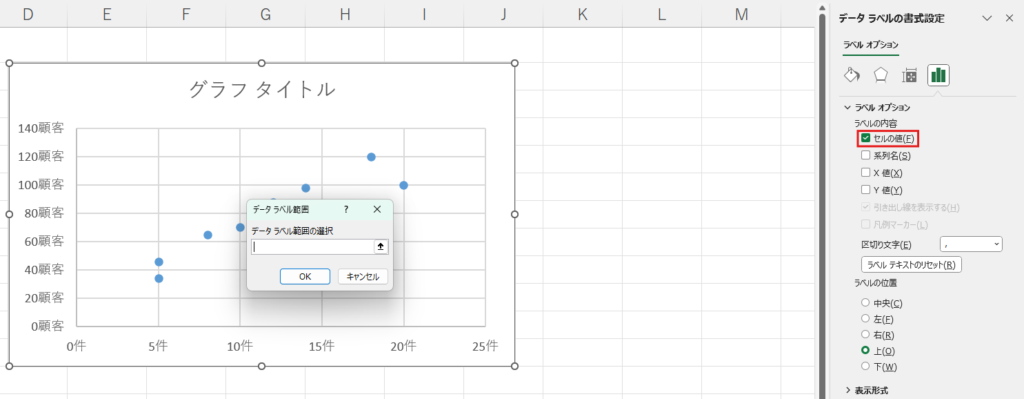
Task: Click the 10件 horizontal axis label
Action: [x=240, y=346]
